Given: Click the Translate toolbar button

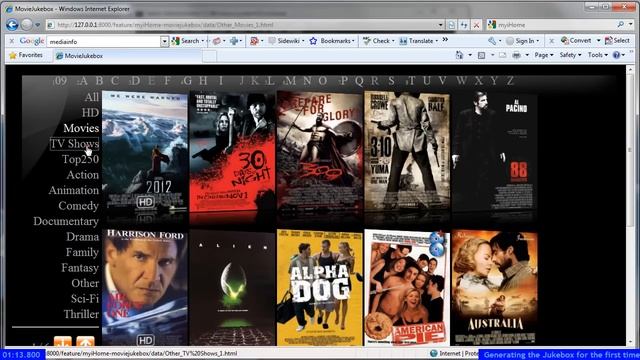Looking at the screenshot, I should pos(418,41).
